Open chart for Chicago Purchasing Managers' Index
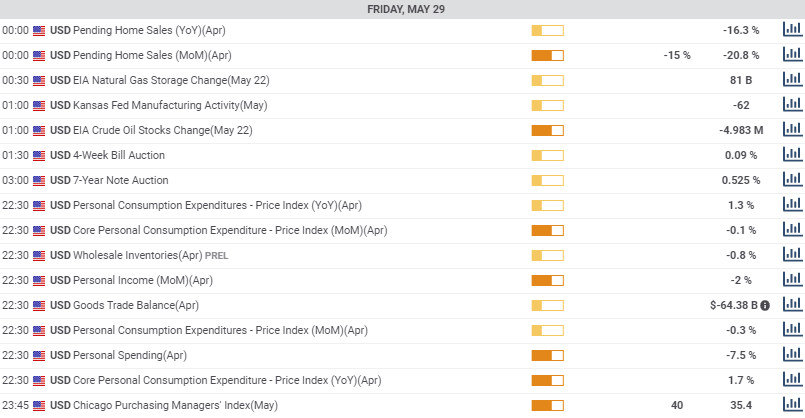 792,405
